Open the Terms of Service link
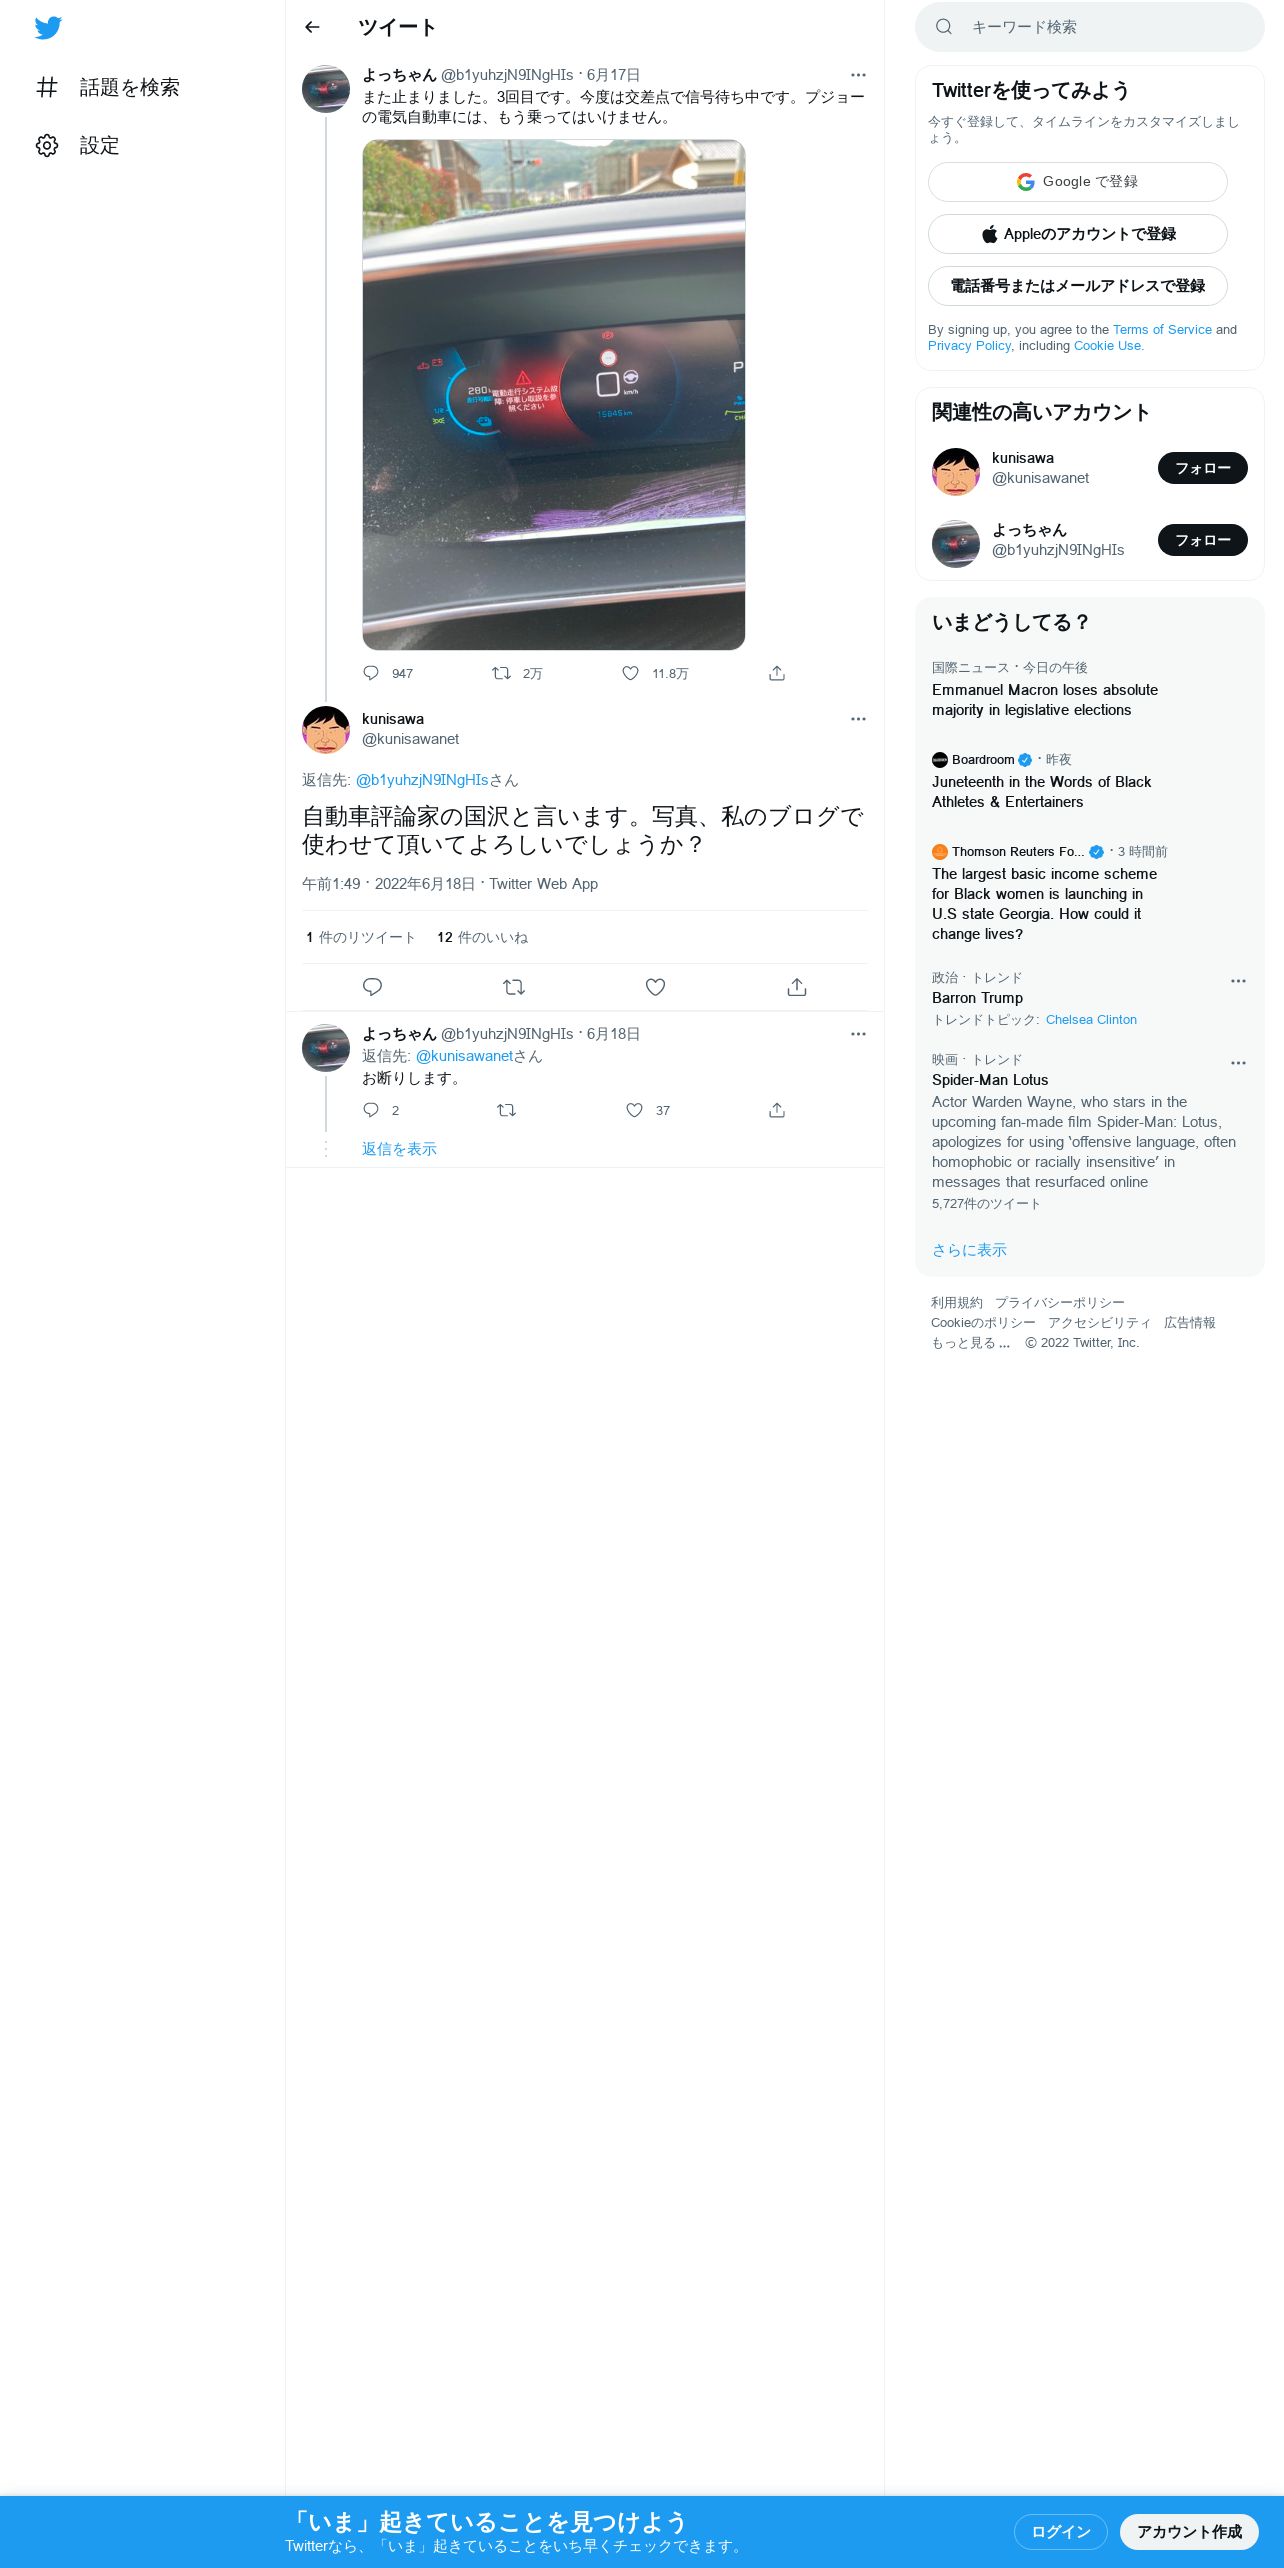 (x=1162, y=330)
